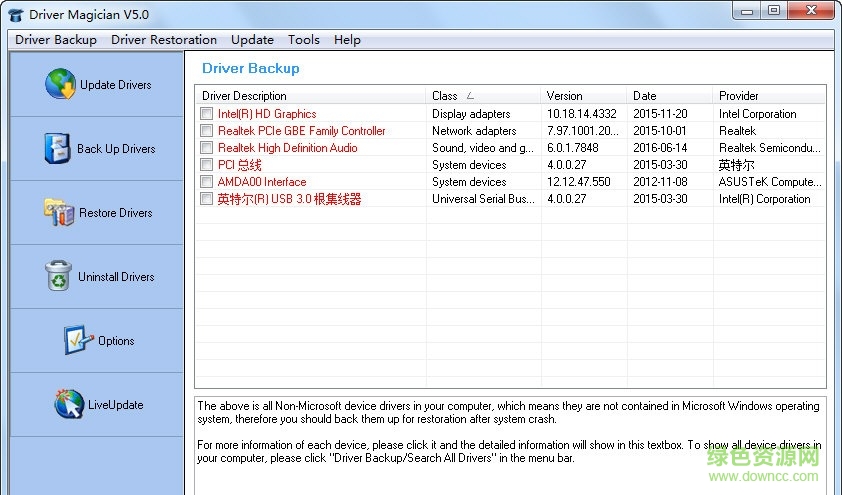Click the Sound, video and g... class cell
This screenshot has height=495, width=842.
click(x=483, y=148)
